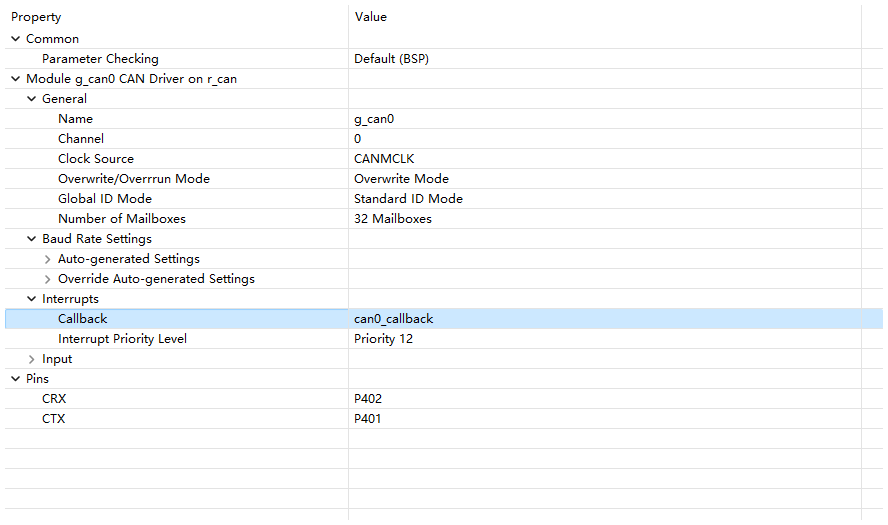Collapse the Baud Rate Settings group
The height and width of the screenshot is (525, 888).
coord(31,239)
